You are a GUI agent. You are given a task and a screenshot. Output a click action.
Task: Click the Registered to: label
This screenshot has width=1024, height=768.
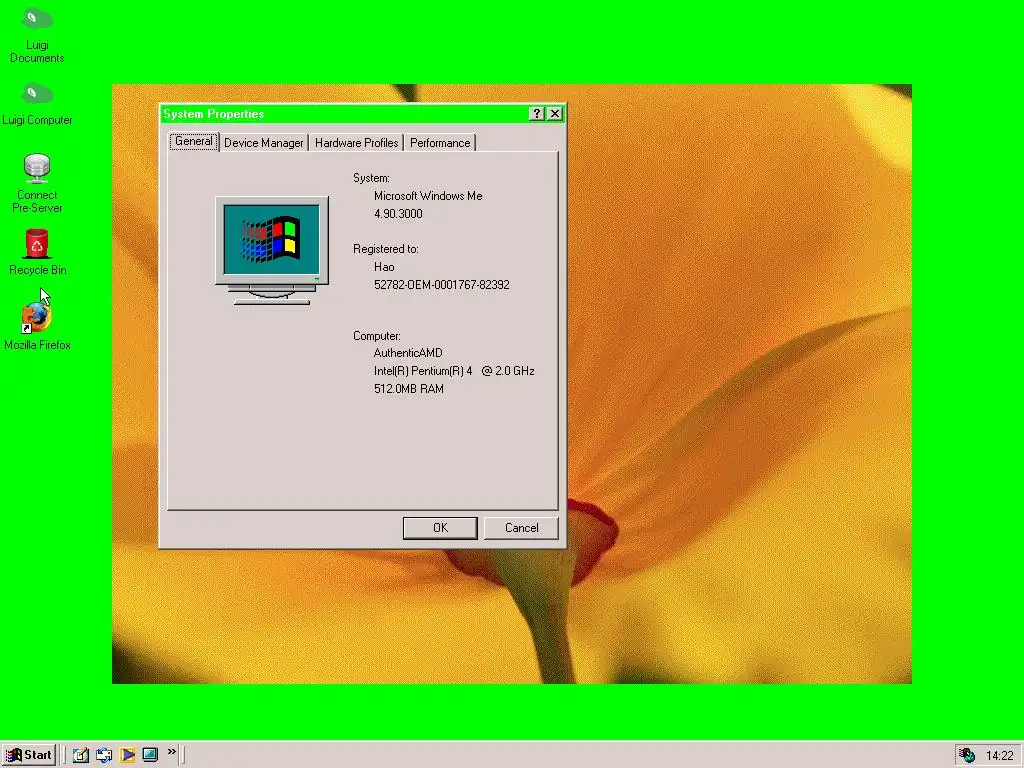pos(386,249)
